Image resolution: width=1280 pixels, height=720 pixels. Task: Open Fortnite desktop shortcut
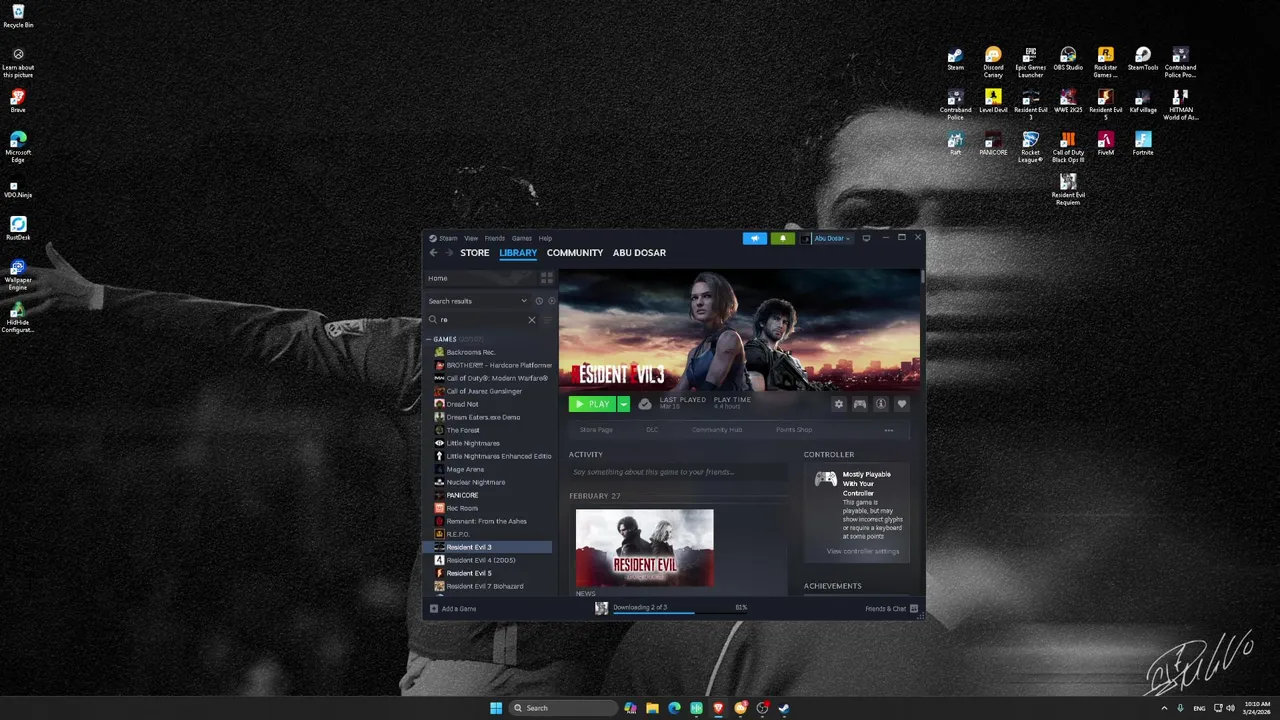1143,143
